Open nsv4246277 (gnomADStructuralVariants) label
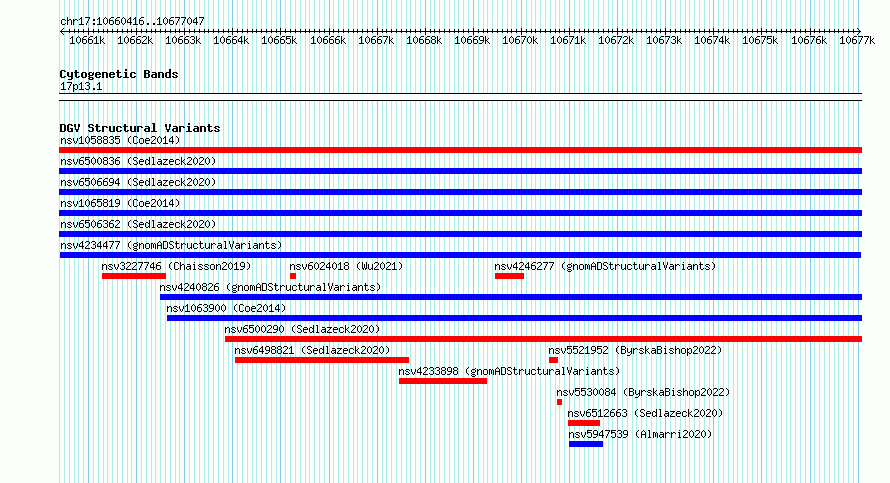This screenshot has width=890, height=483. (605, 266)
